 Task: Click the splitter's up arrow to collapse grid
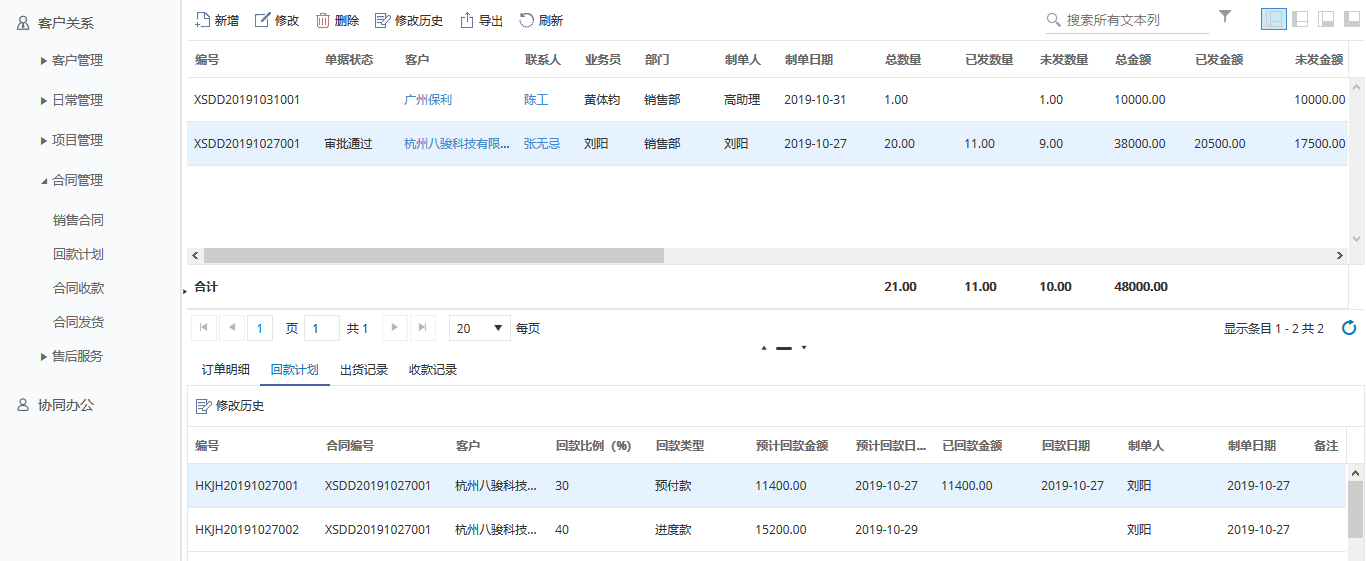tap(765, 348)
